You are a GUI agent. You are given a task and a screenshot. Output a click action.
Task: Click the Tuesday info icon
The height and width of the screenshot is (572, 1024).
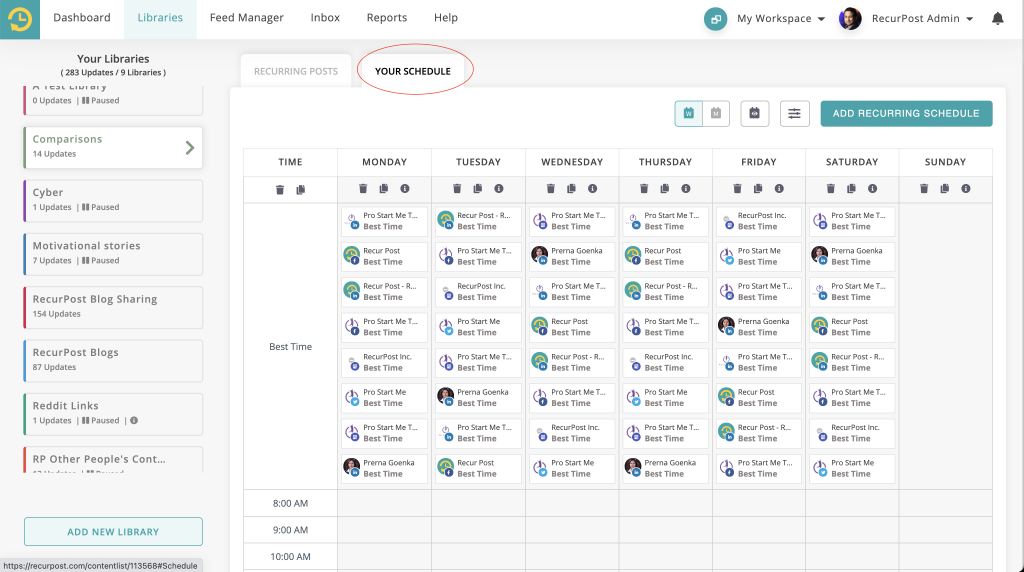click(x=499, y=189)
